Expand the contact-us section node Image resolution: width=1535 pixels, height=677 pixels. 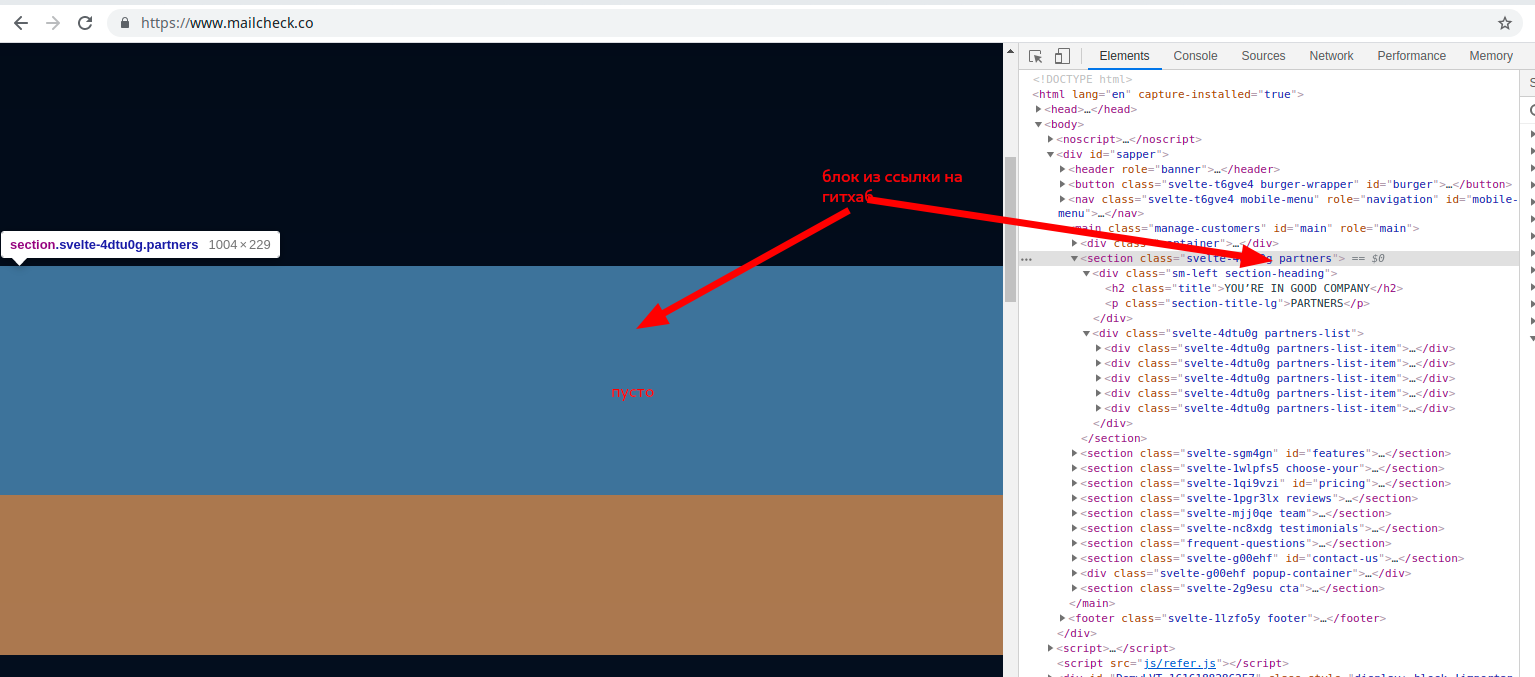pos(1075,558)
